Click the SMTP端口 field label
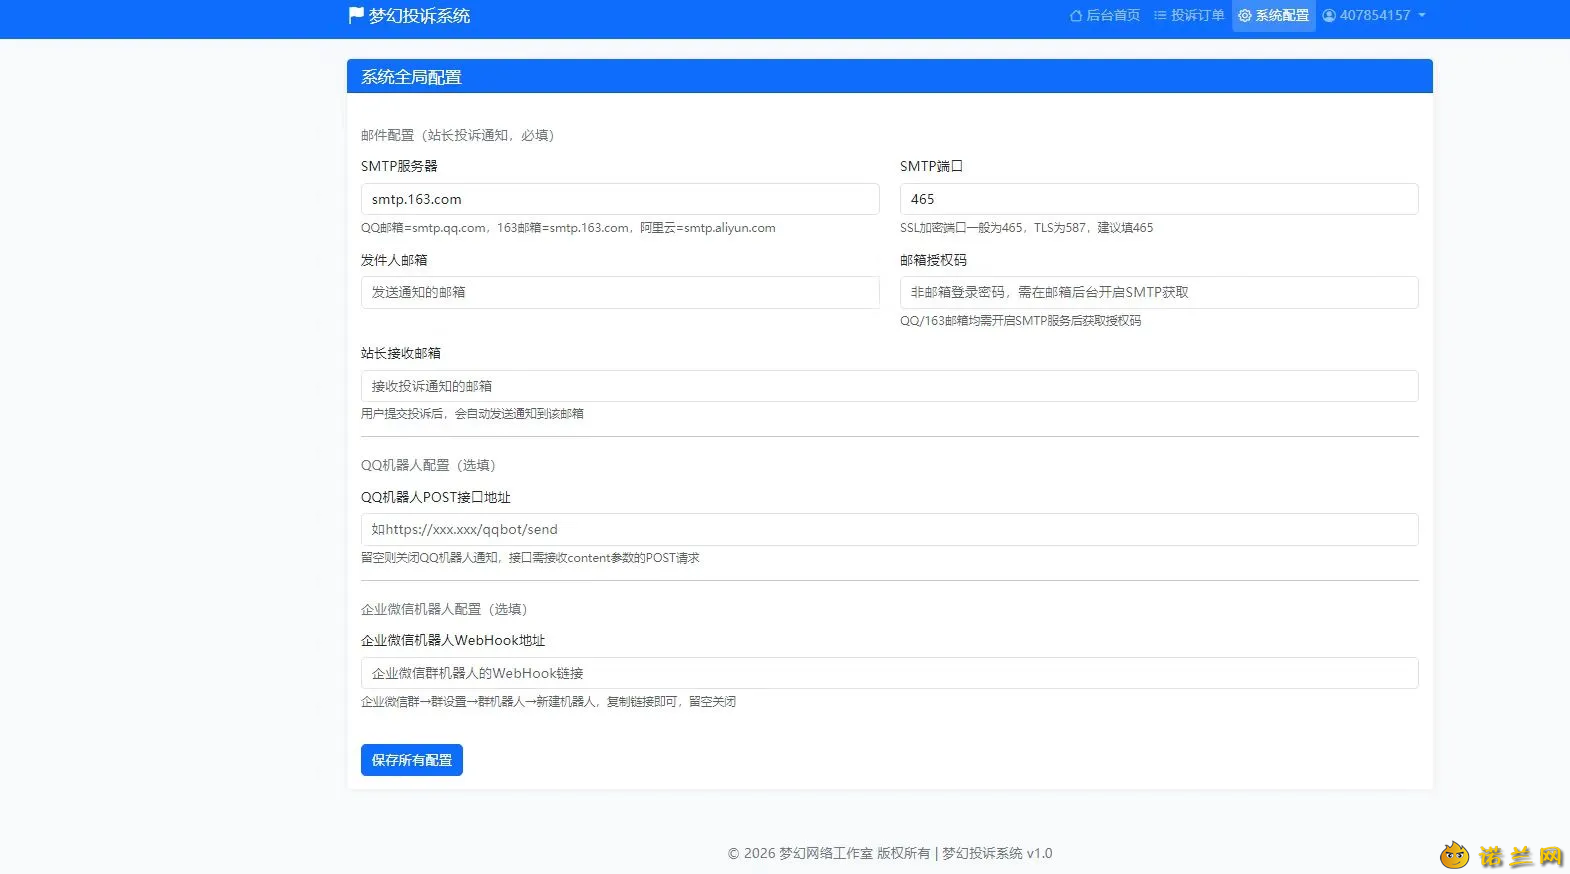The width and height of the screenshot is (1570, 874). click(x=931, y=166)
